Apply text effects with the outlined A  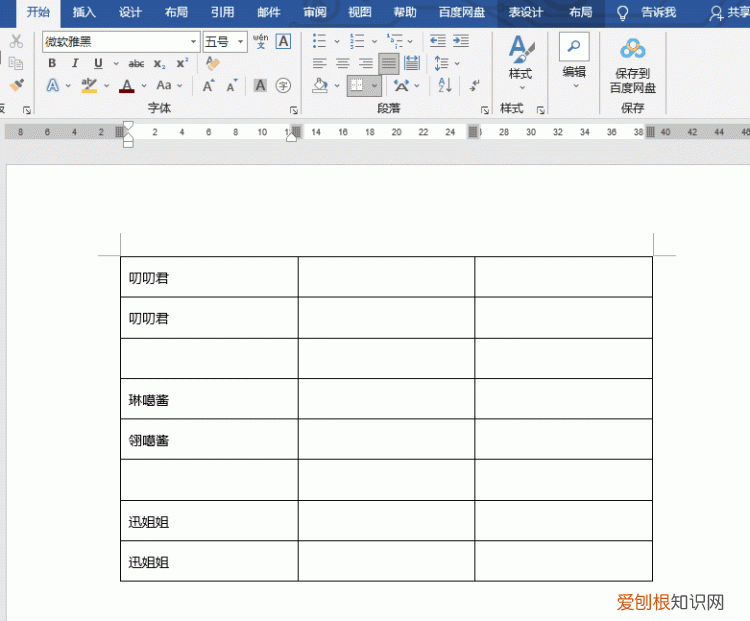53,86
